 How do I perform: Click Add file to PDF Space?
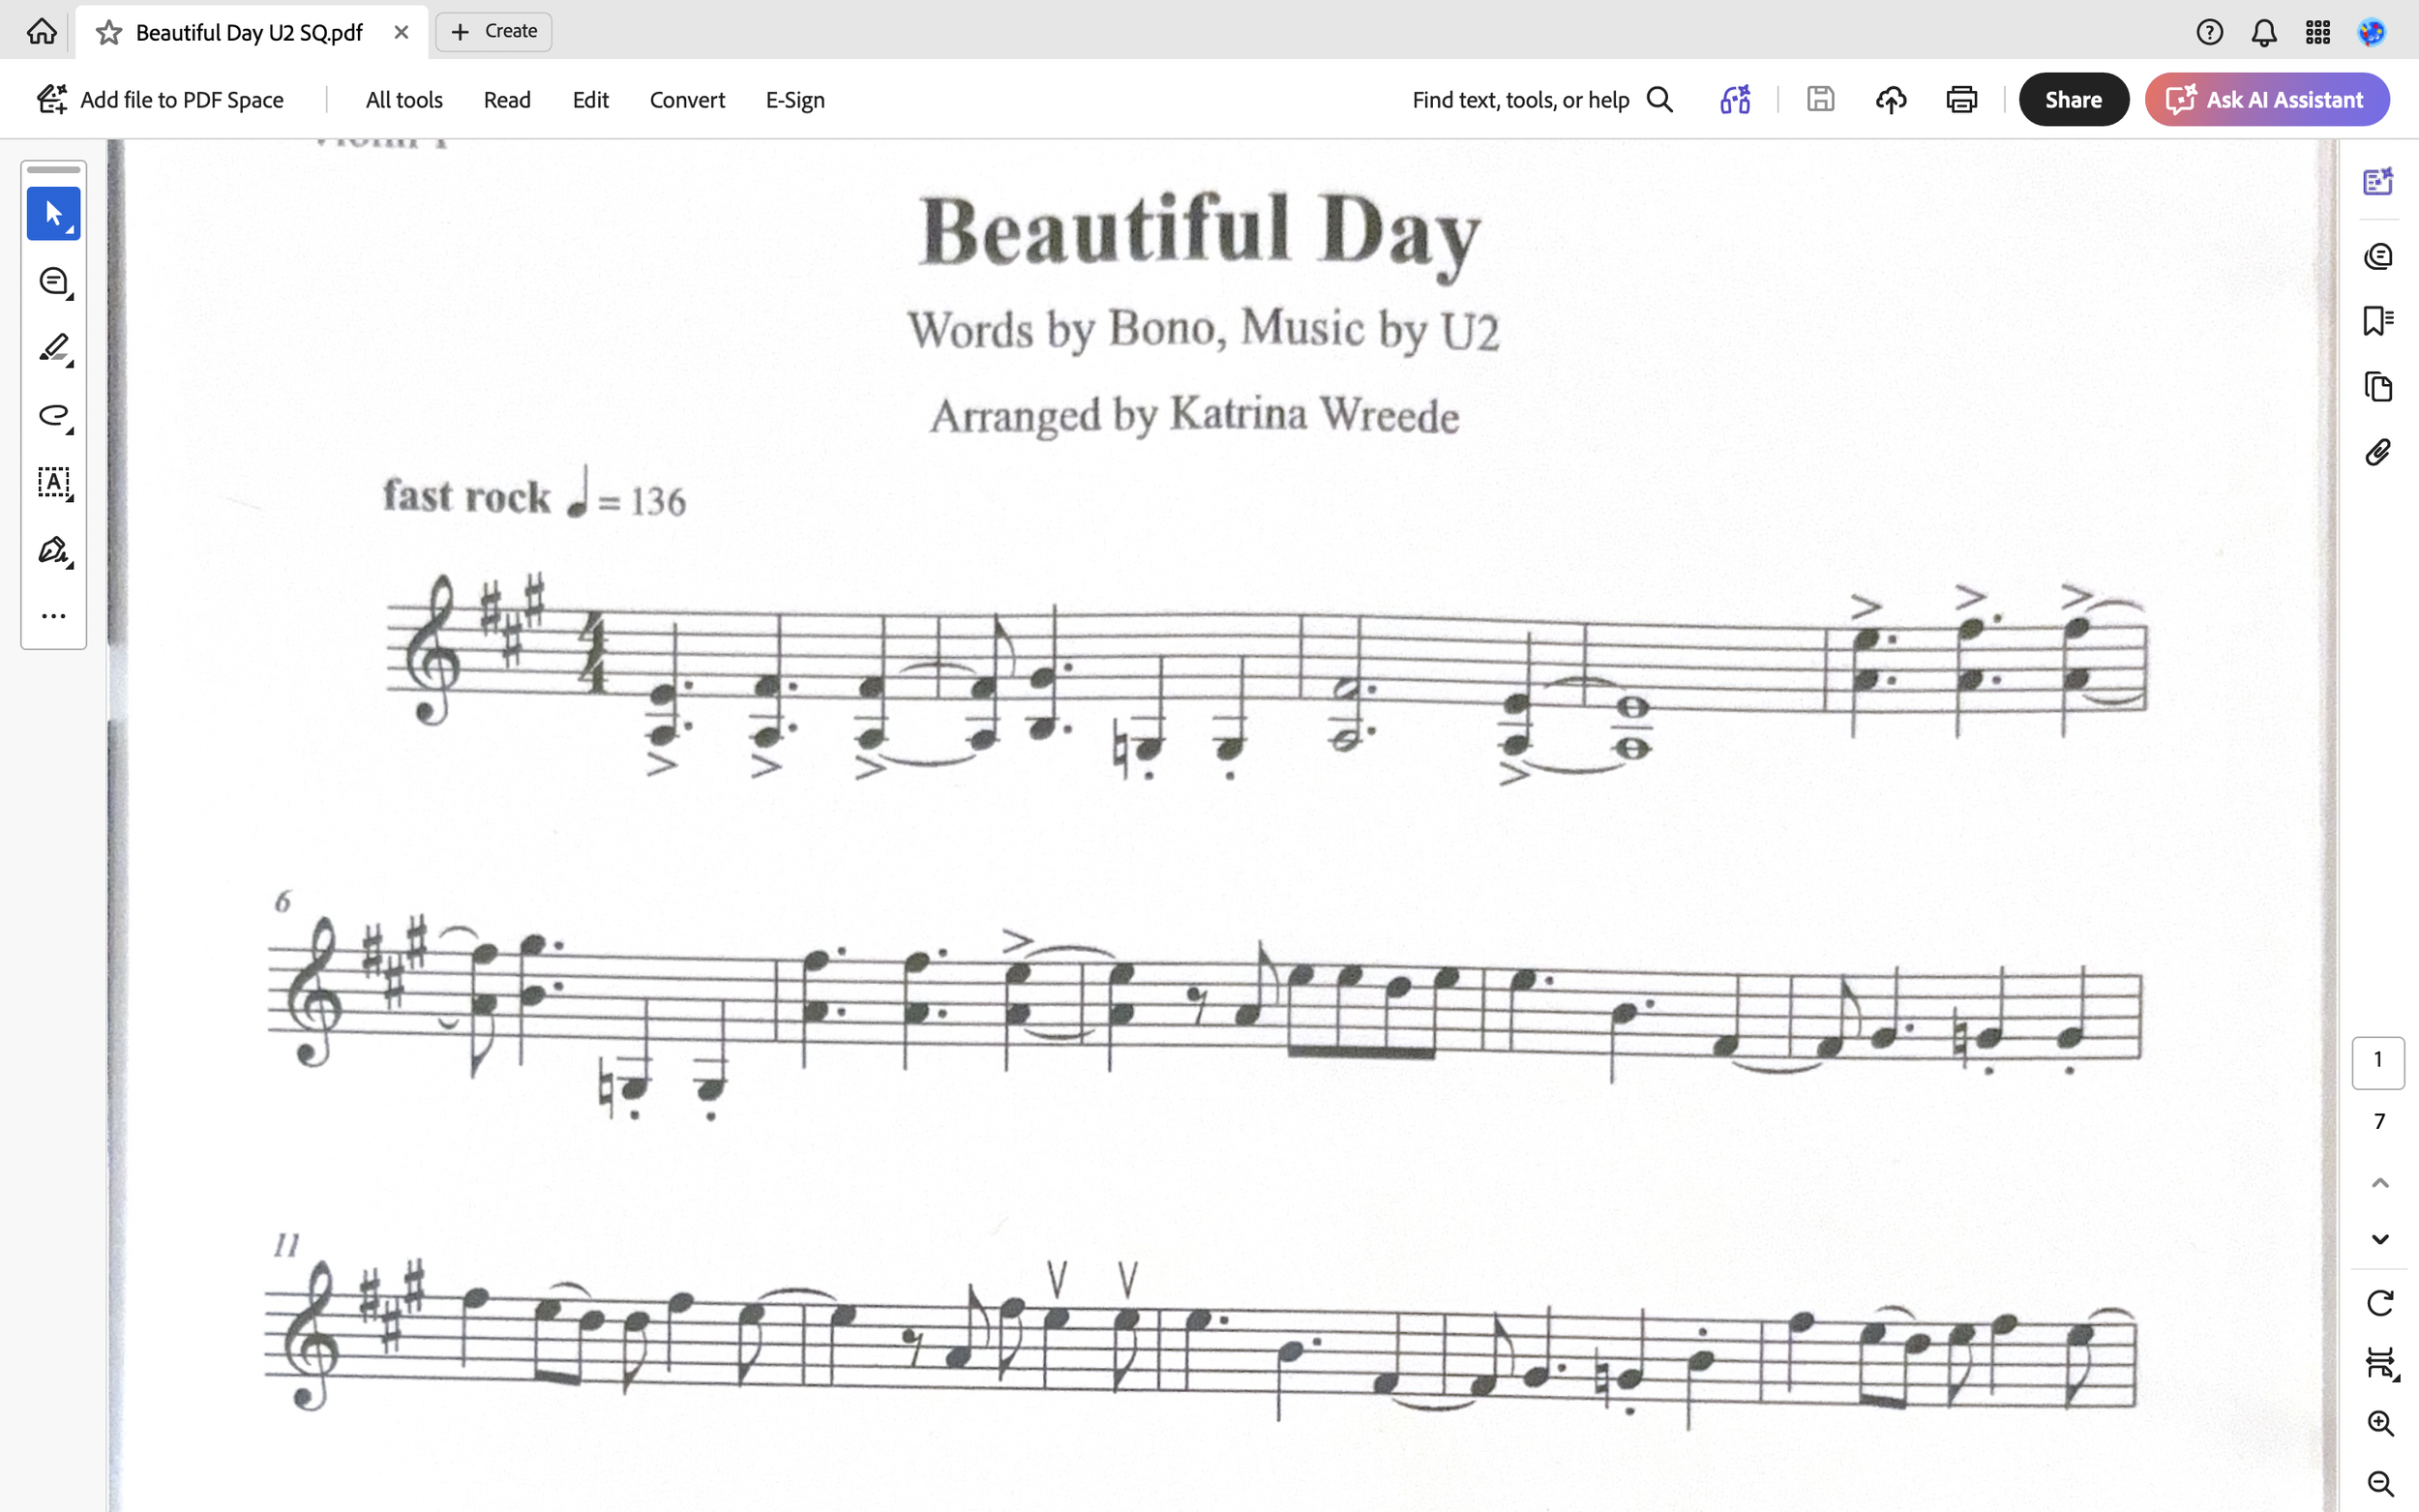click(x=161, y=100)
